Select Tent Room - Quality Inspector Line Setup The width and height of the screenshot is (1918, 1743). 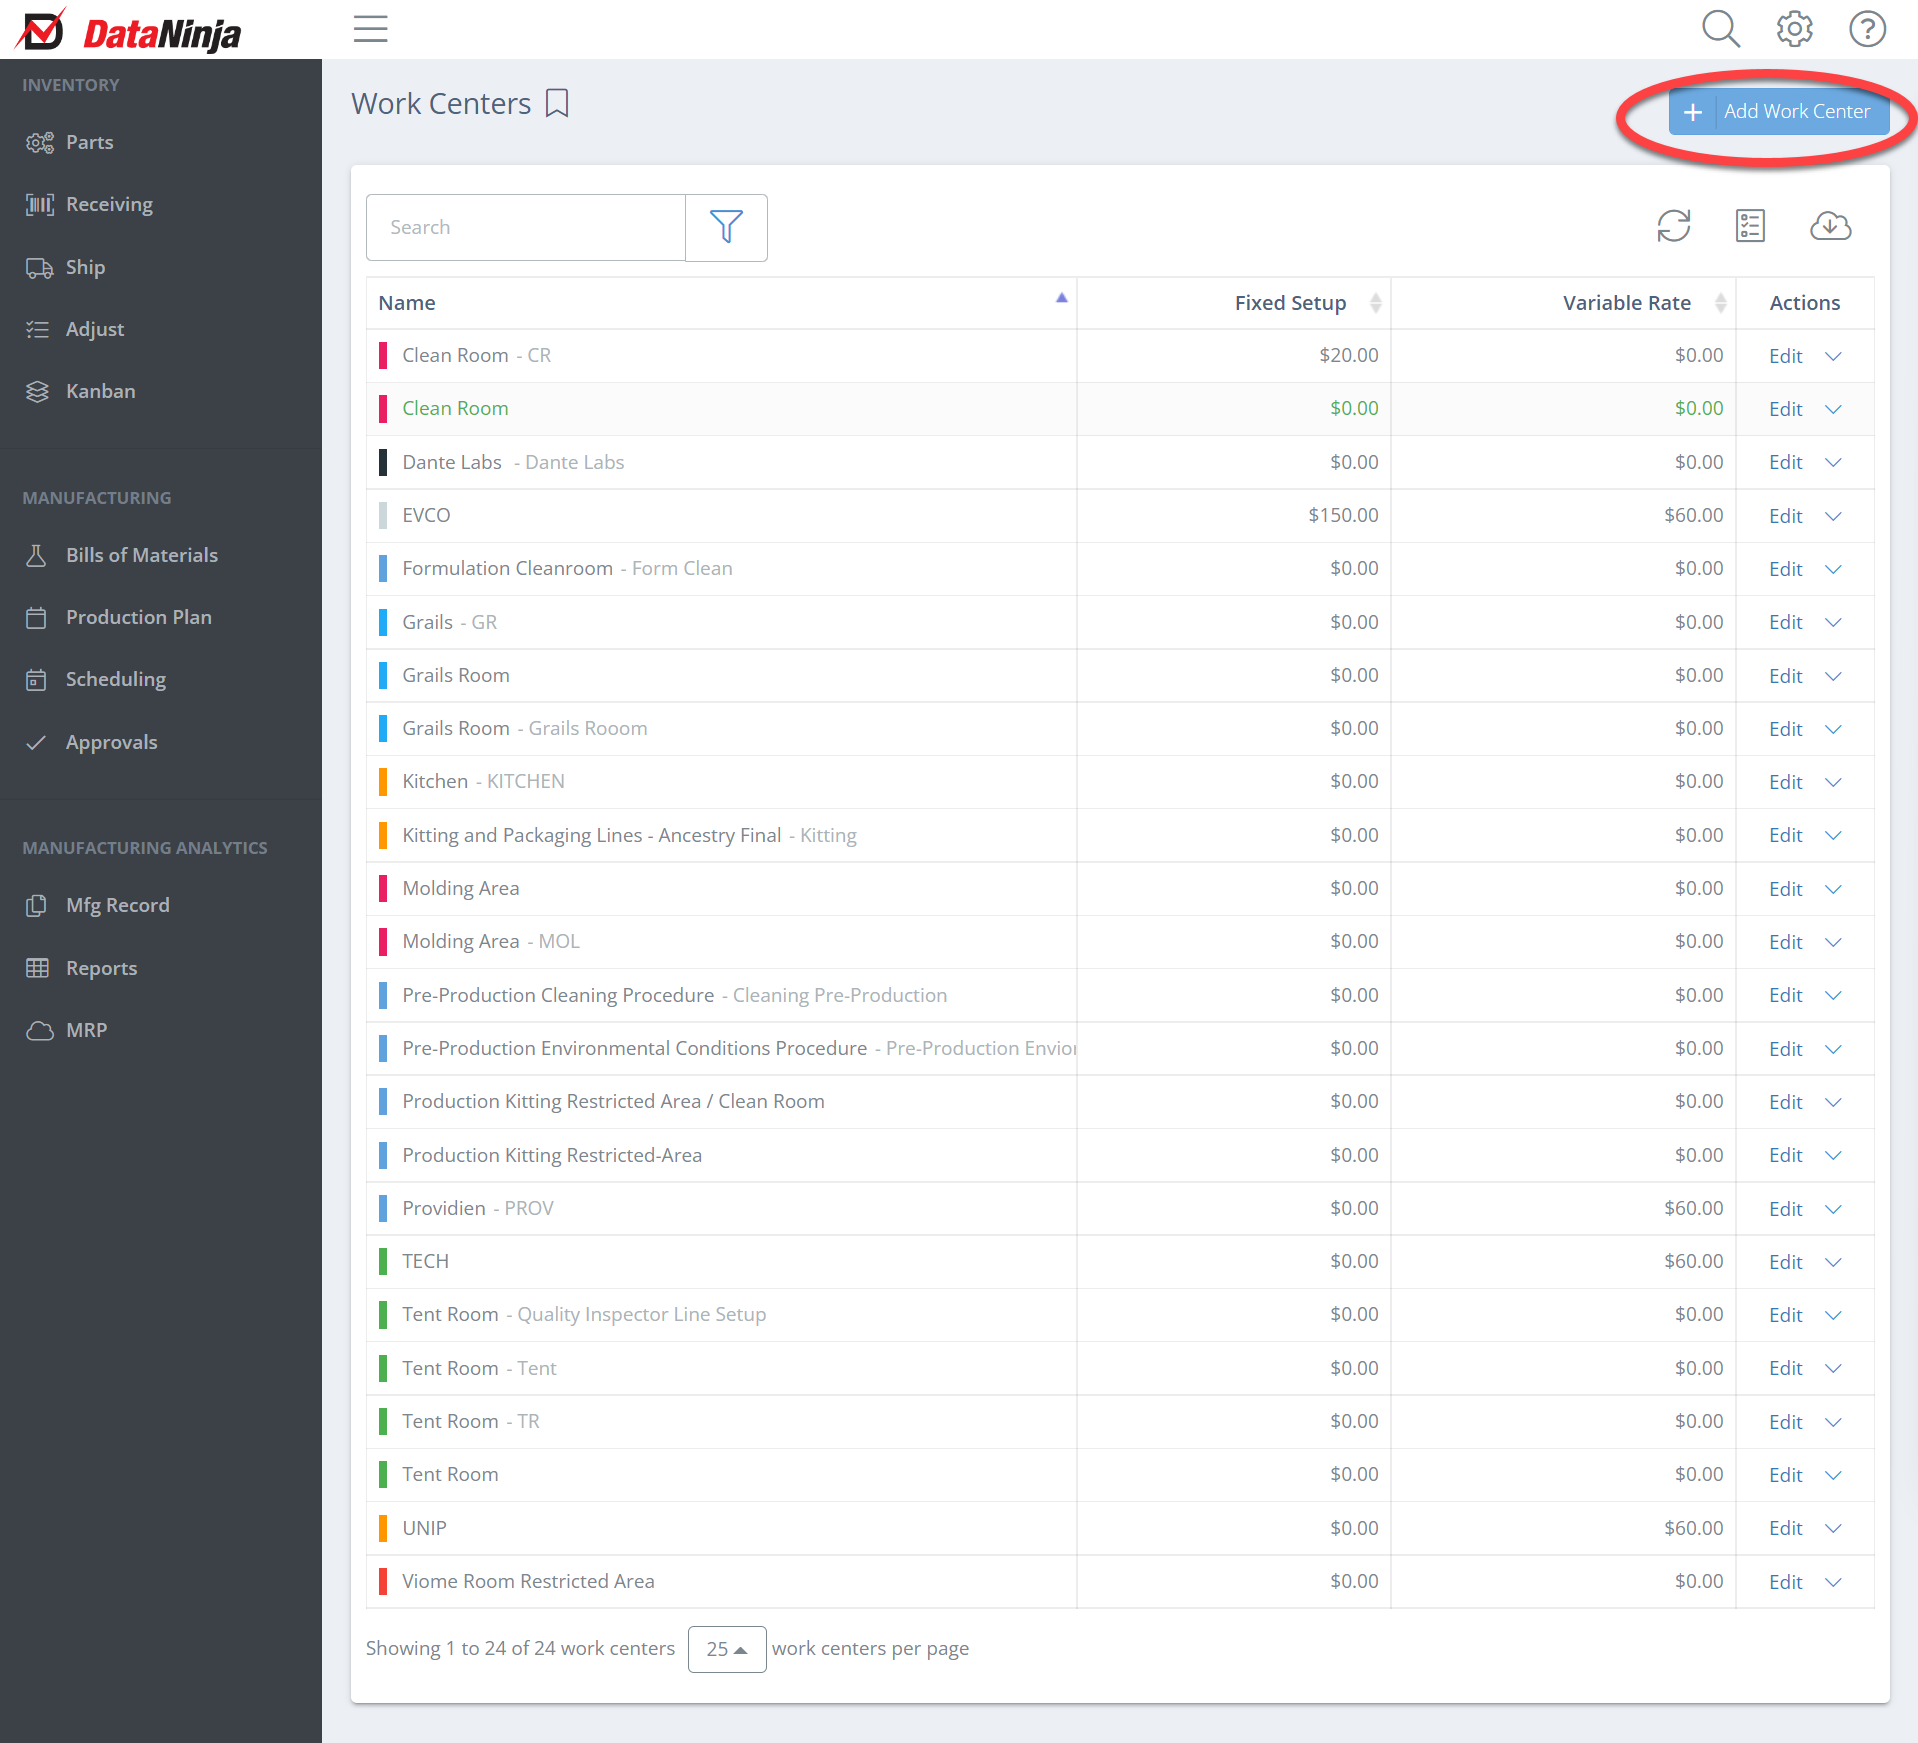point(1120,1315)
